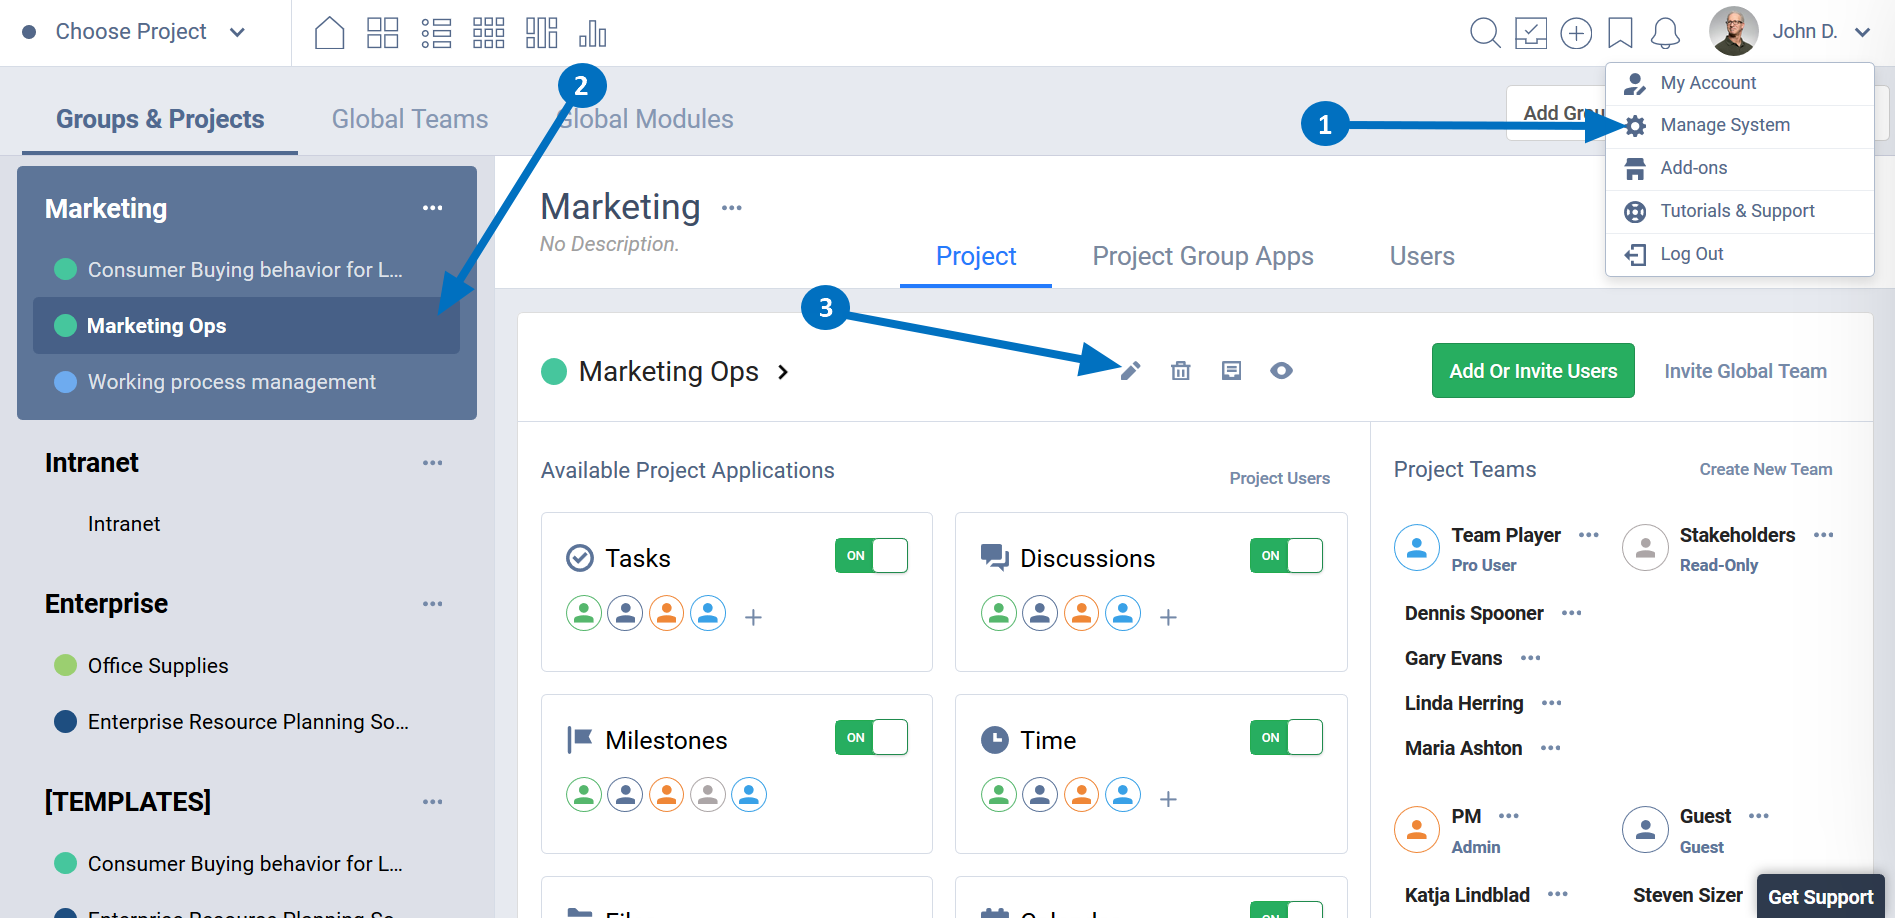Click the pencil edit icon for Marketing Ops

pyautogui.click(x=1130, y=371)
